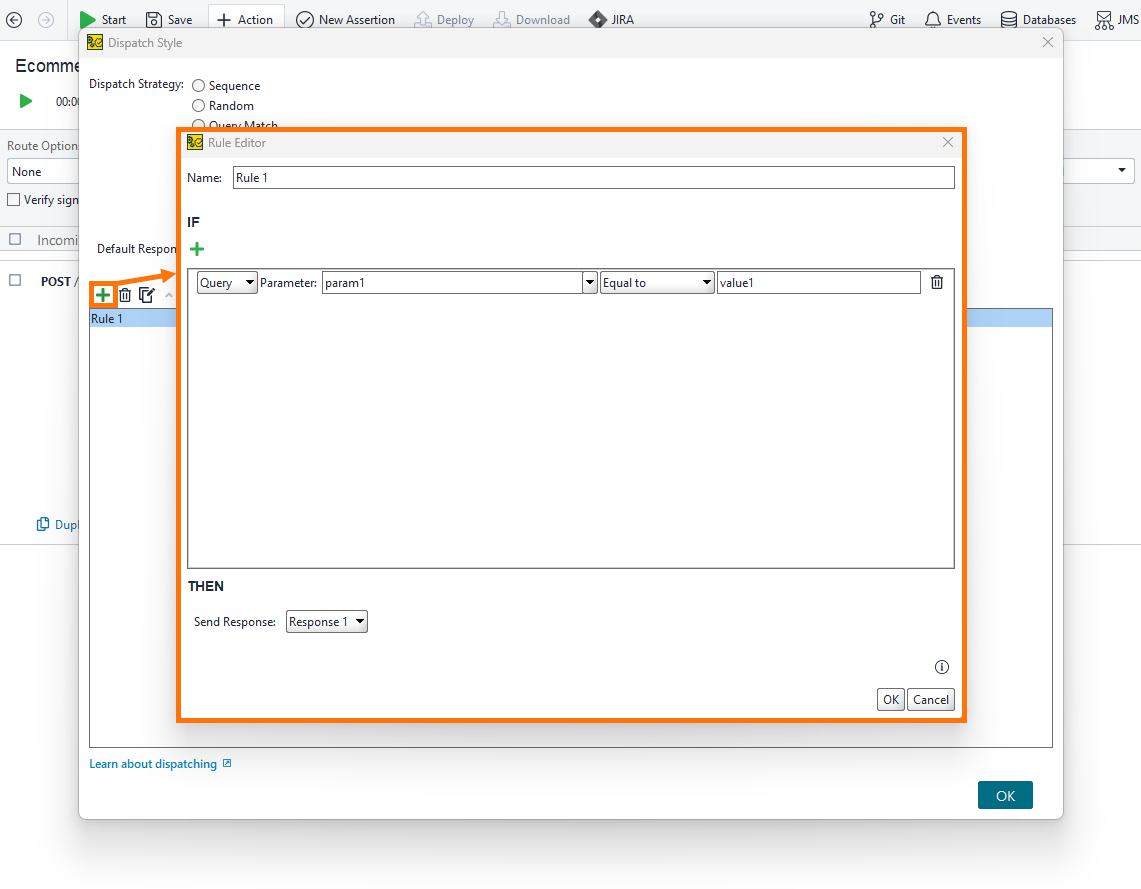This screenshot has width=1141, height=889.
Task: Choose the Query Match strategy
Action: [x=198, y=125]
